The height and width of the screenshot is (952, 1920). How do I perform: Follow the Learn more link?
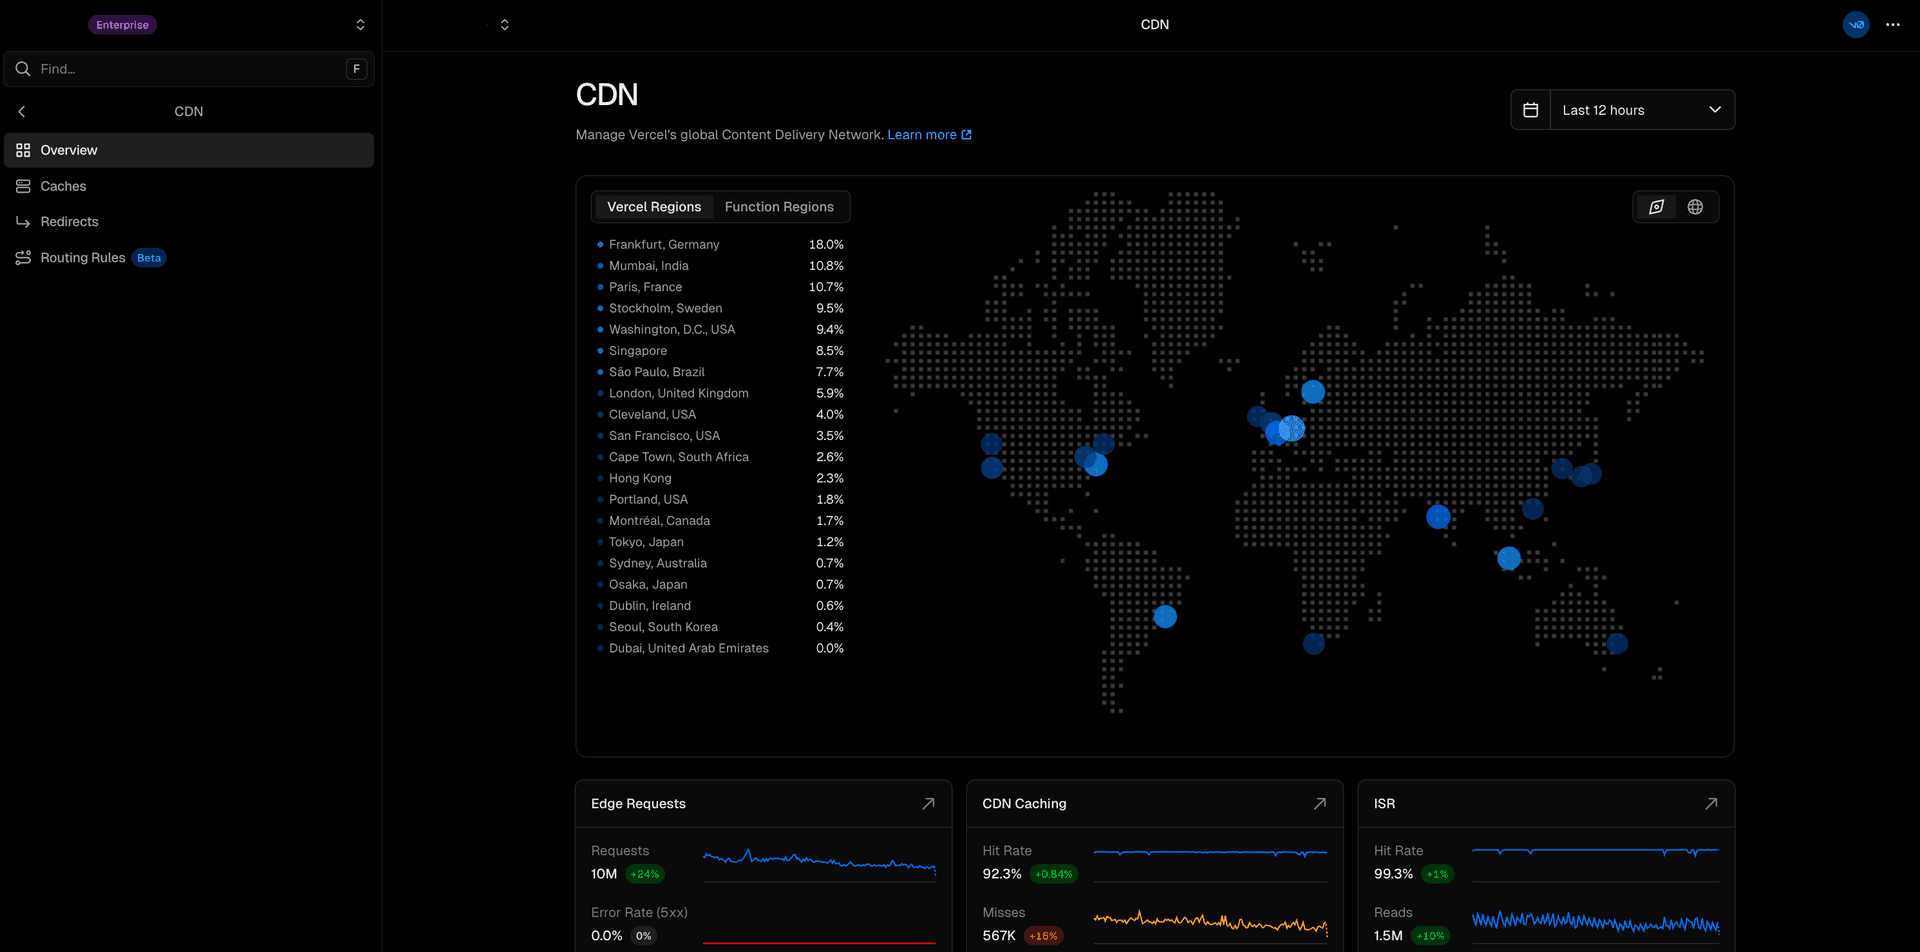(928, 135)
